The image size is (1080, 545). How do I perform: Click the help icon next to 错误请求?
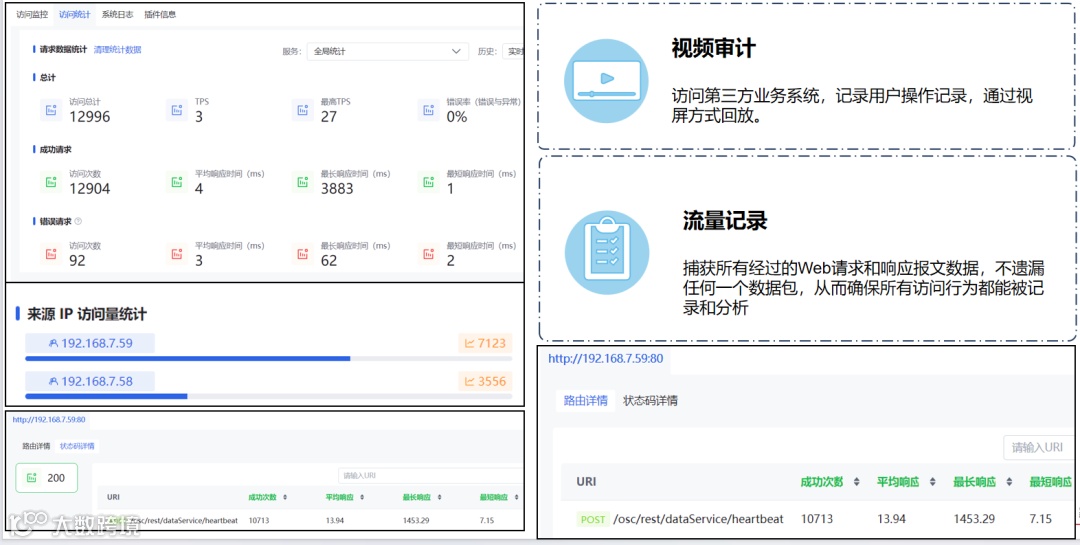78,221
